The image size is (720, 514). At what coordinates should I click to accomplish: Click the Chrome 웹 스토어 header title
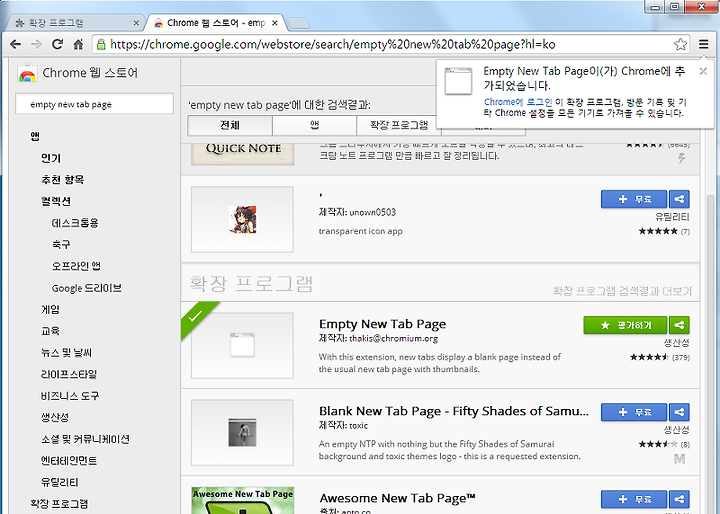tap(90, 73)
